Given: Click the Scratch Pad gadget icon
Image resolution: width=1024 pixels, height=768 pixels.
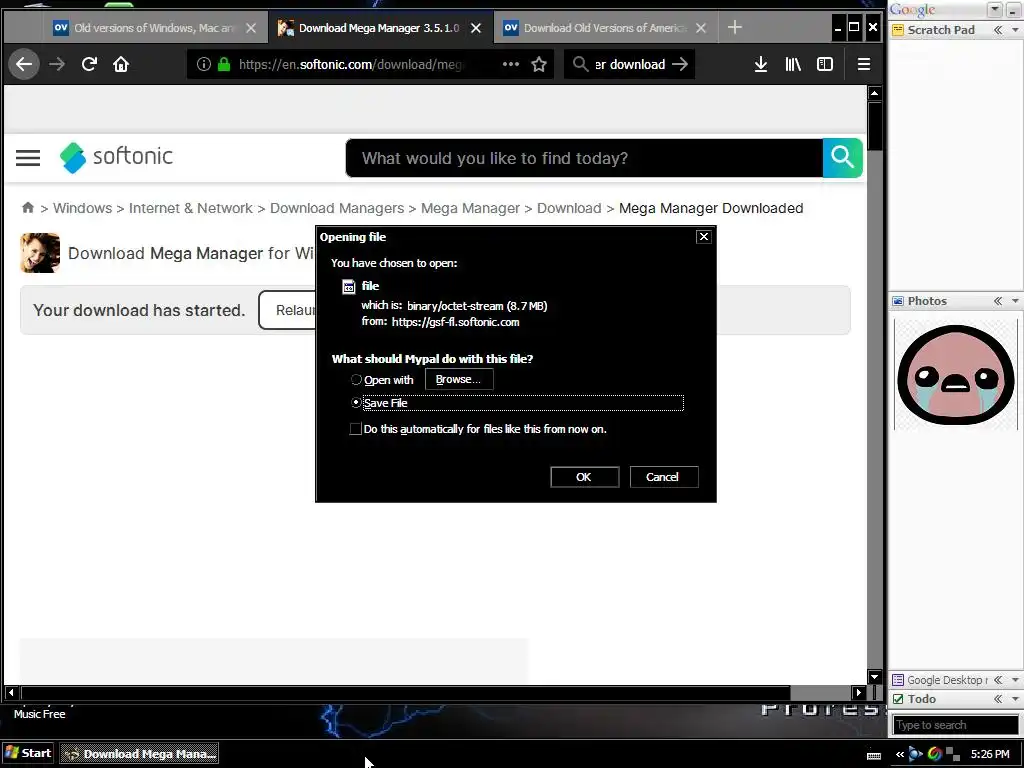Looking at the screenshot, I should point(898,30).
